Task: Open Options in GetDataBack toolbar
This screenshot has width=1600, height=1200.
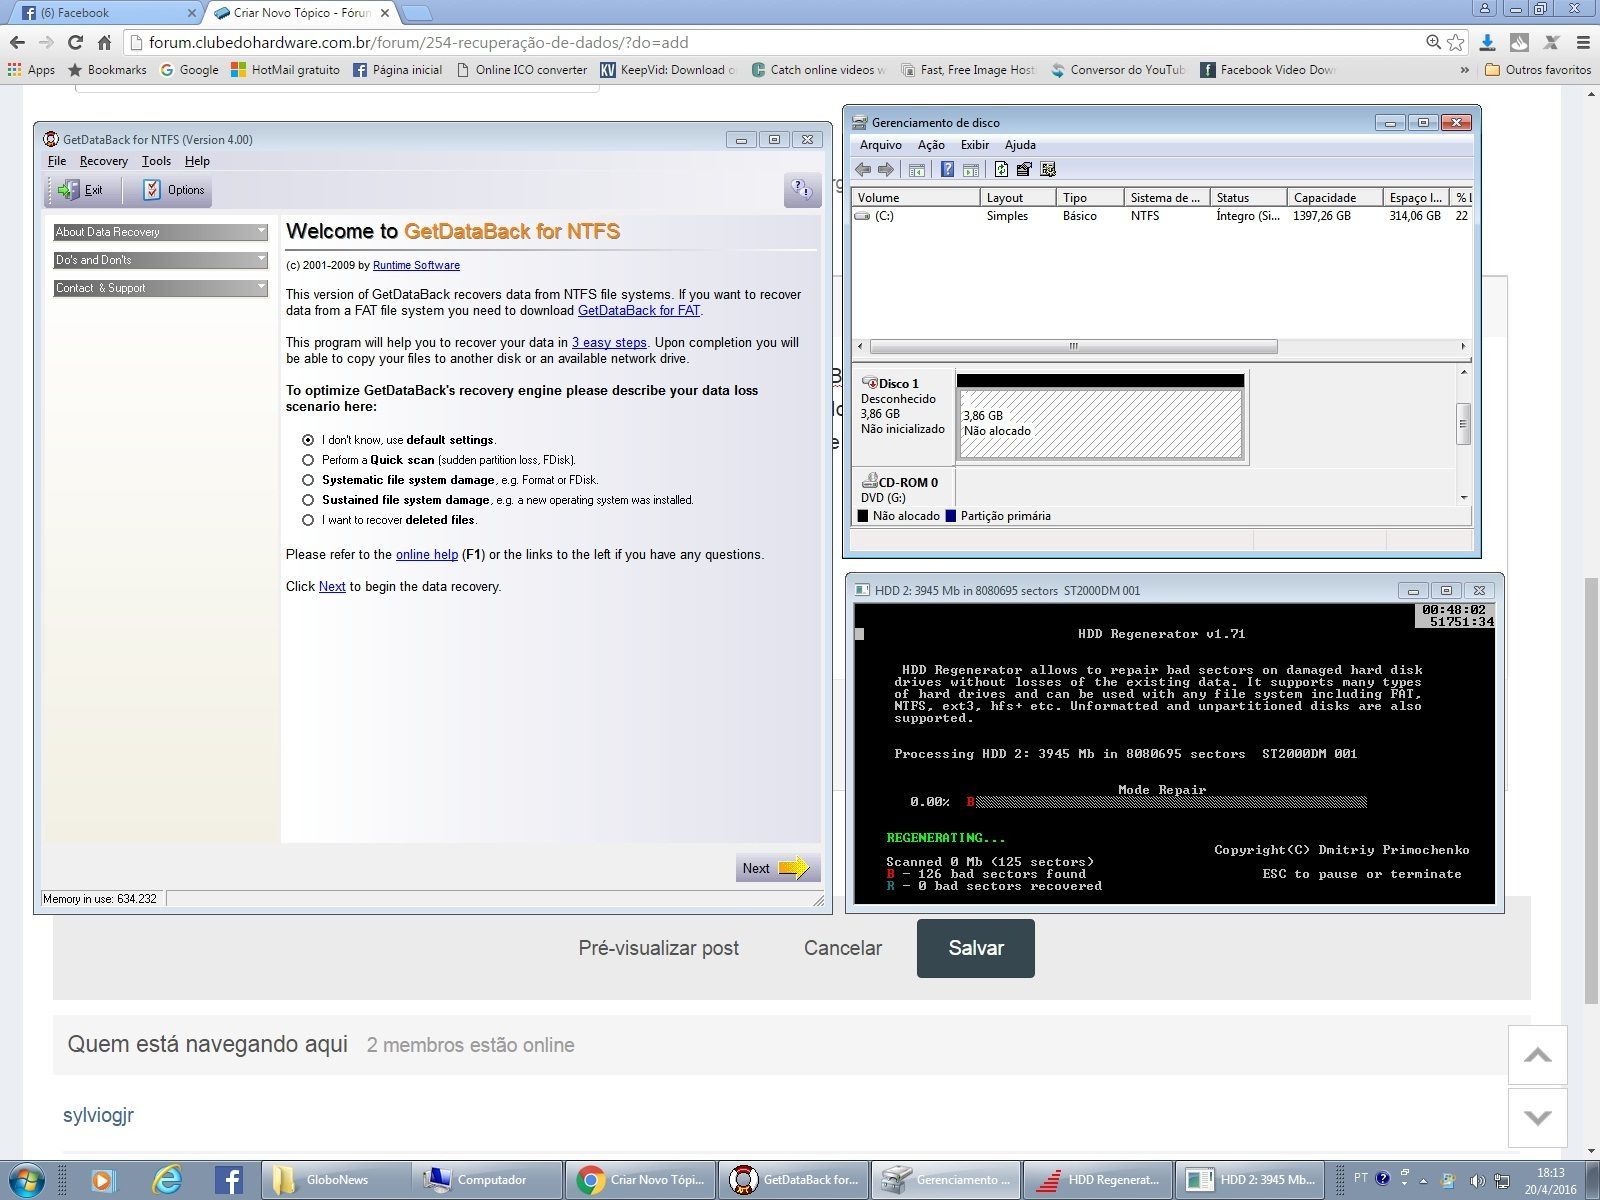Action: tap(174, 190)
